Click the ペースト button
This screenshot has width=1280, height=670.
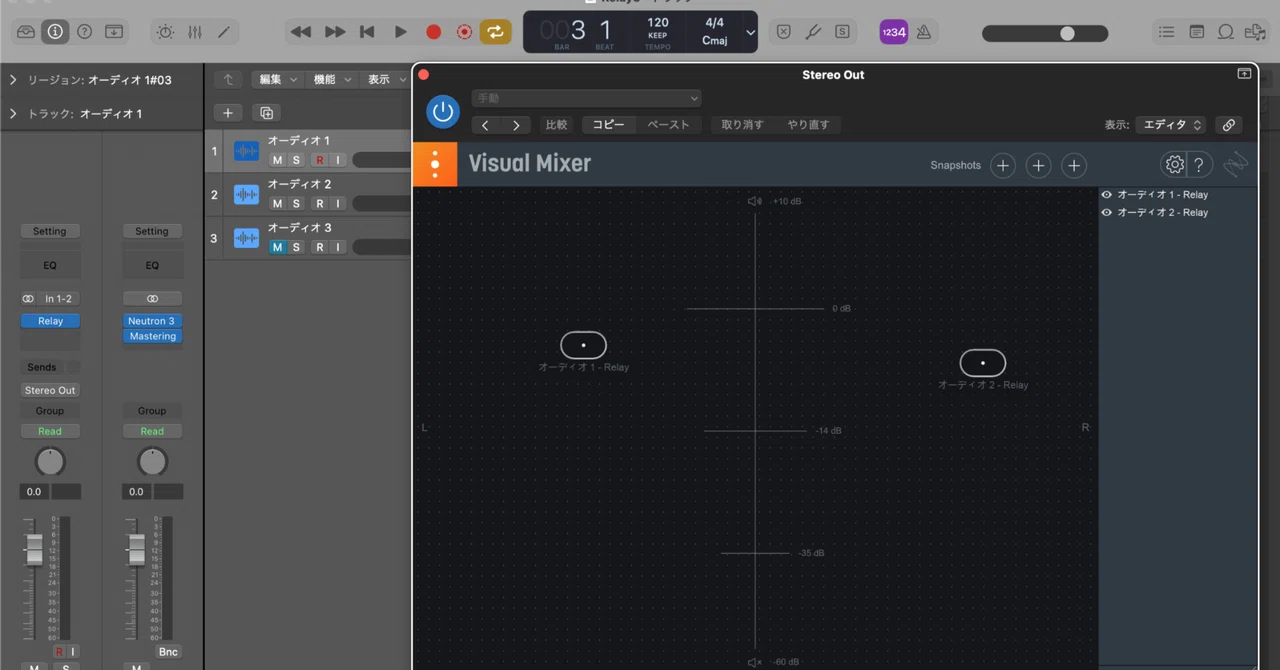(x=668, y=125)
